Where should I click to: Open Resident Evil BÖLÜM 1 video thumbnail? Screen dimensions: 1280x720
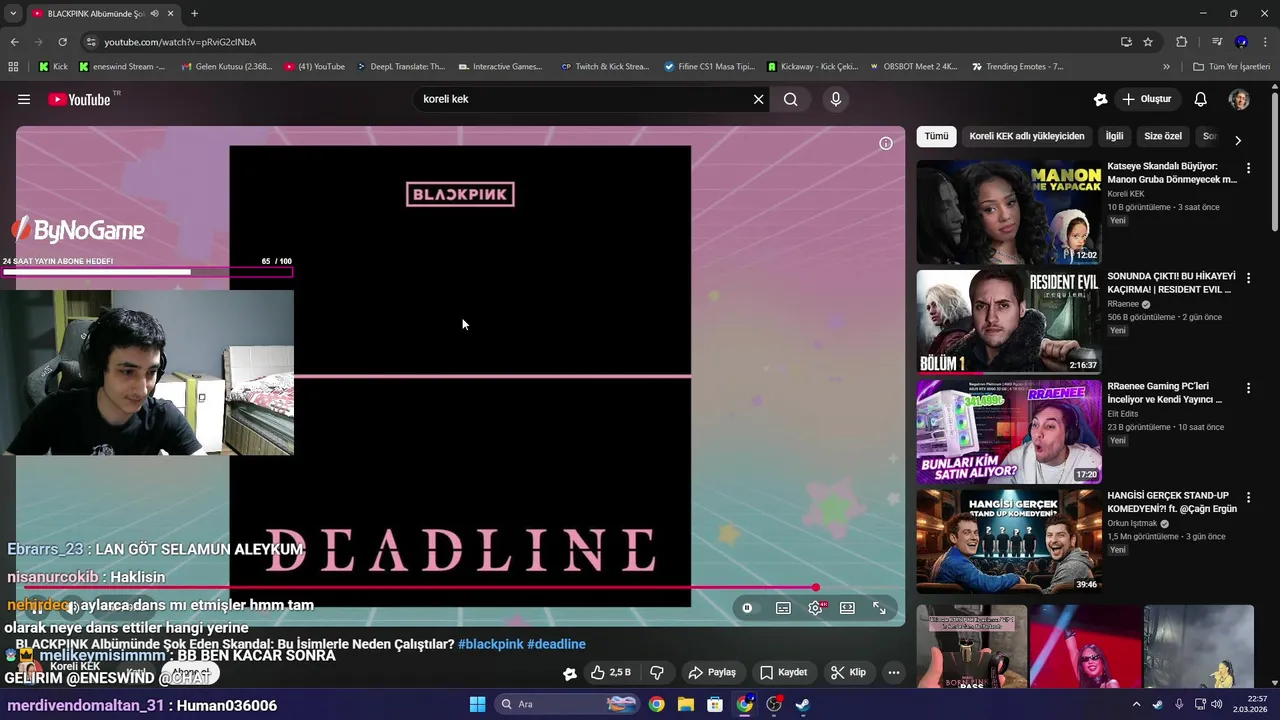coord(1009,322)
